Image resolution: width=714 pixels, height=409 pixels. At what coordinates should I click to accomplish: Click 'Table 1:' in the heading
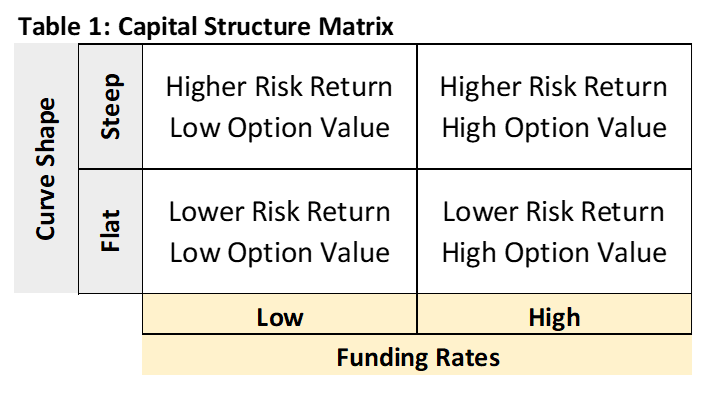pos(64,26)
